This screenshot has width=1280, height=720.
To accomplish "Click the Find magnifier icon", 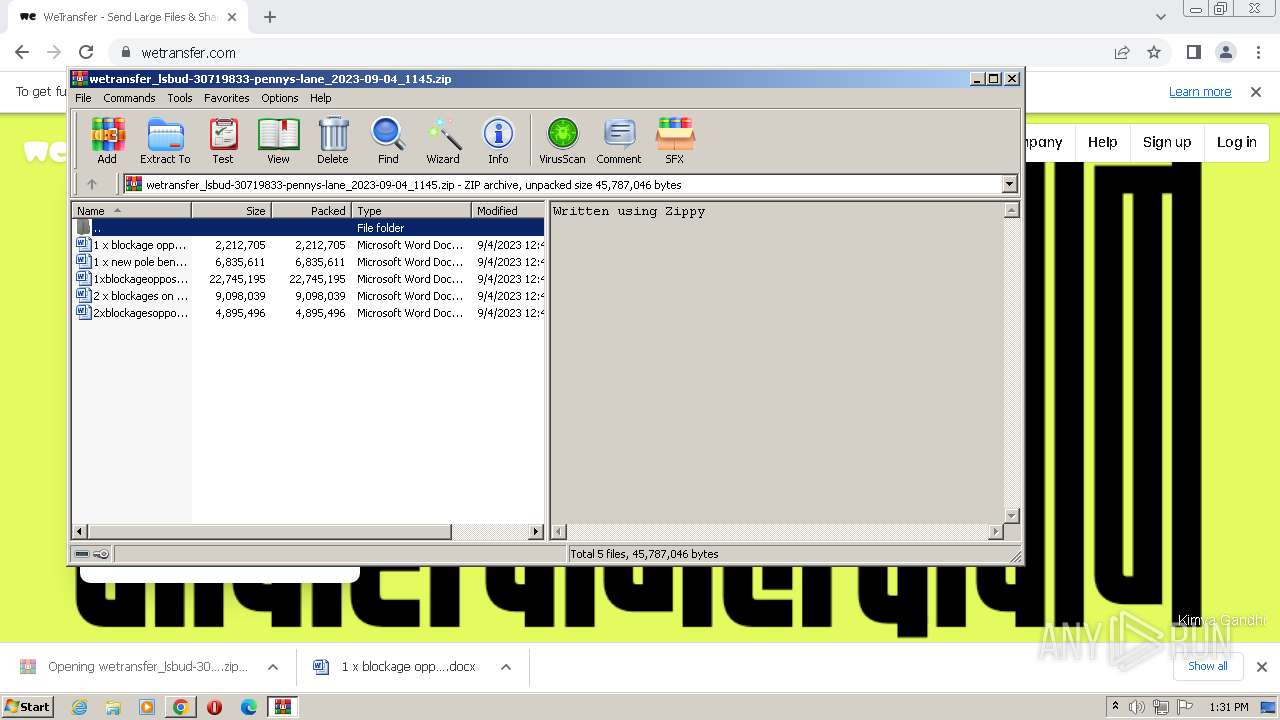I will coord(388,140).
